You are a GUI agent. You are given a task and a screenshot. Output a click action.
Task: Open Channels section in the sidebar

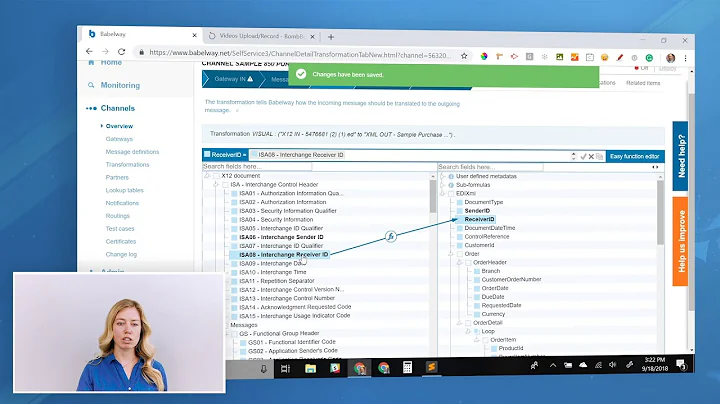(x=118, y=108)
